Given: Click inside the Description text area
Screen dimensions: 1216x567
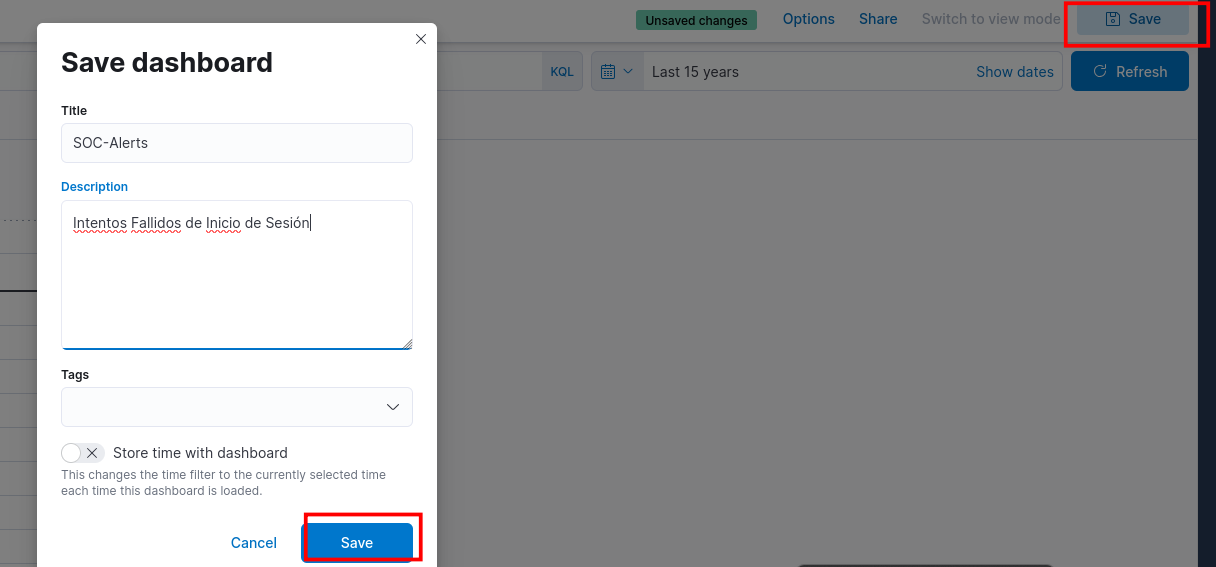Looking at the screenshot, I should tap(237, 280).
